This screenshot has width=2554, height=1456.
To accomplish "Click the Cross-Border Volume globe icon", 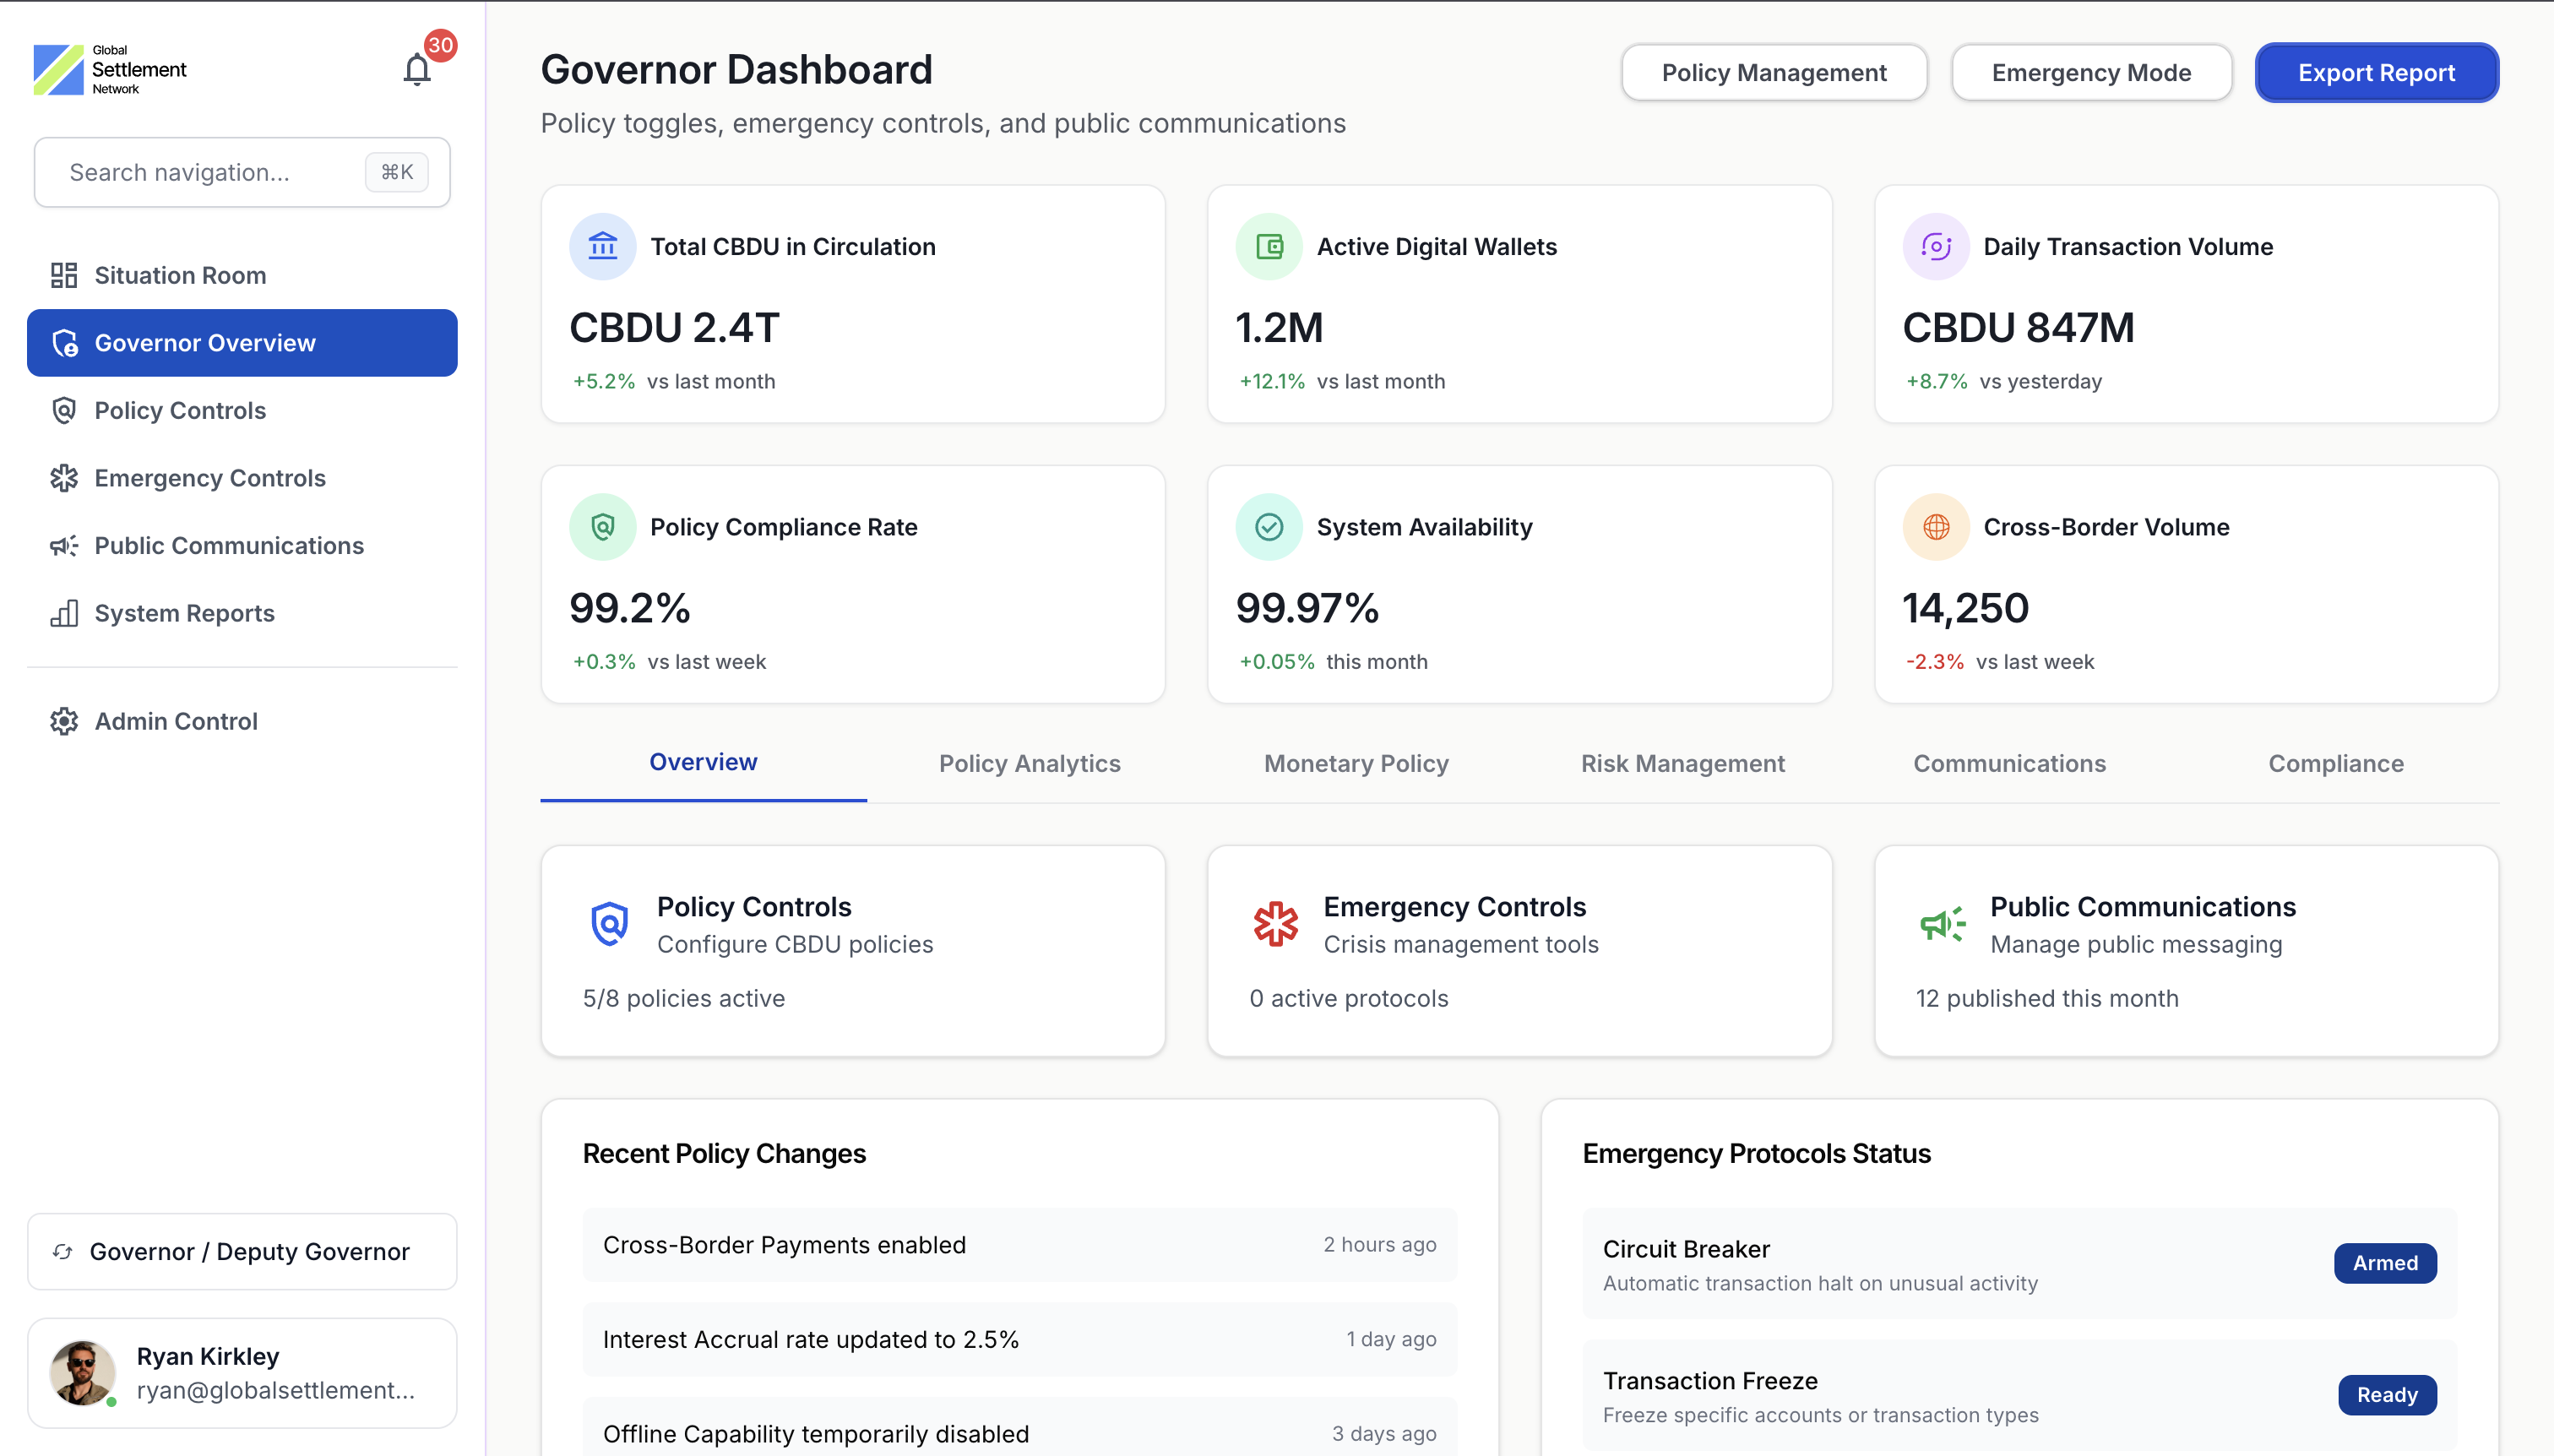I will [x=1935, y=527].
